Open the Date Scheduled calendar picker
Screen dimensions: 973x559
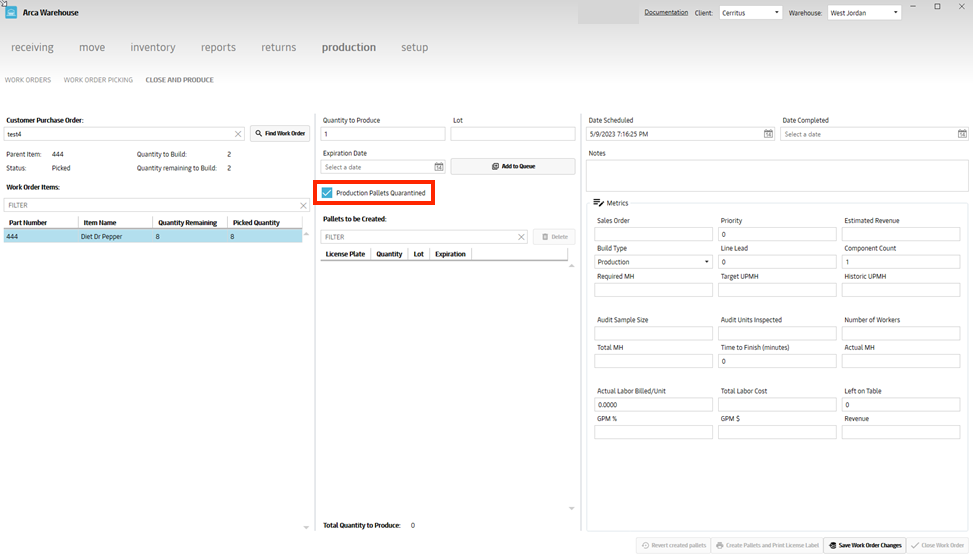tap(768, 134)
